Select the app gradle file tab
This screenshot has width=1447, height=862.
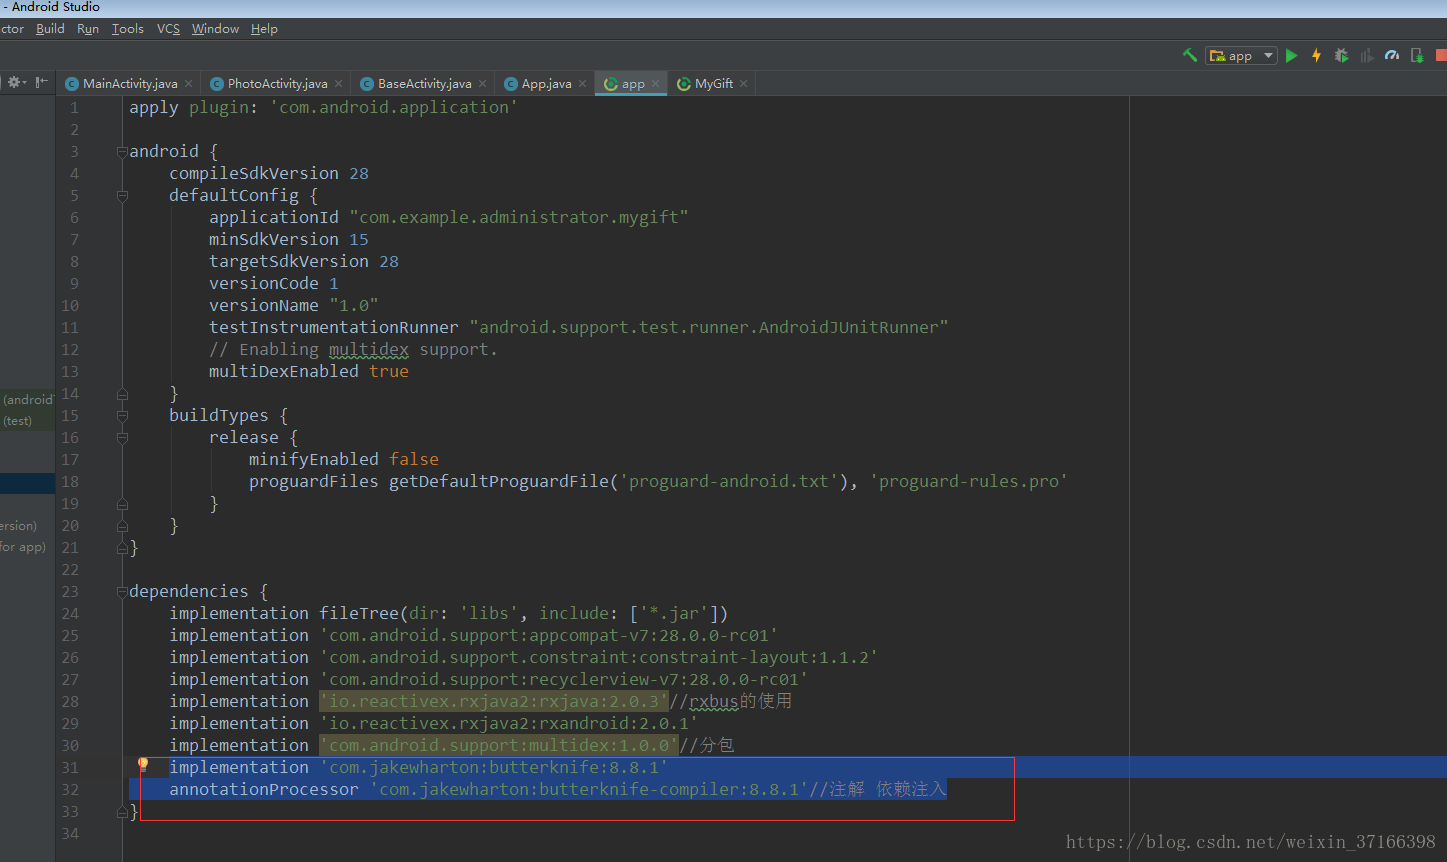pos(633,84)
